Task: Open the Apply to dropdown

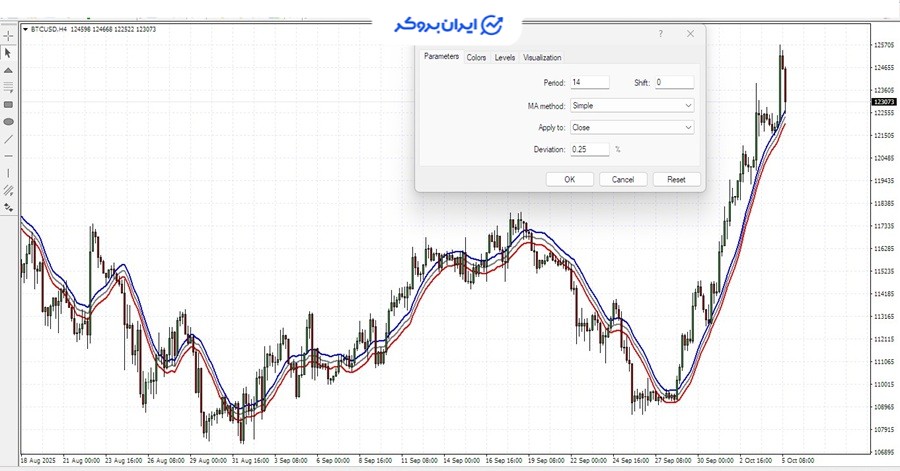Action: click(631, 127)
